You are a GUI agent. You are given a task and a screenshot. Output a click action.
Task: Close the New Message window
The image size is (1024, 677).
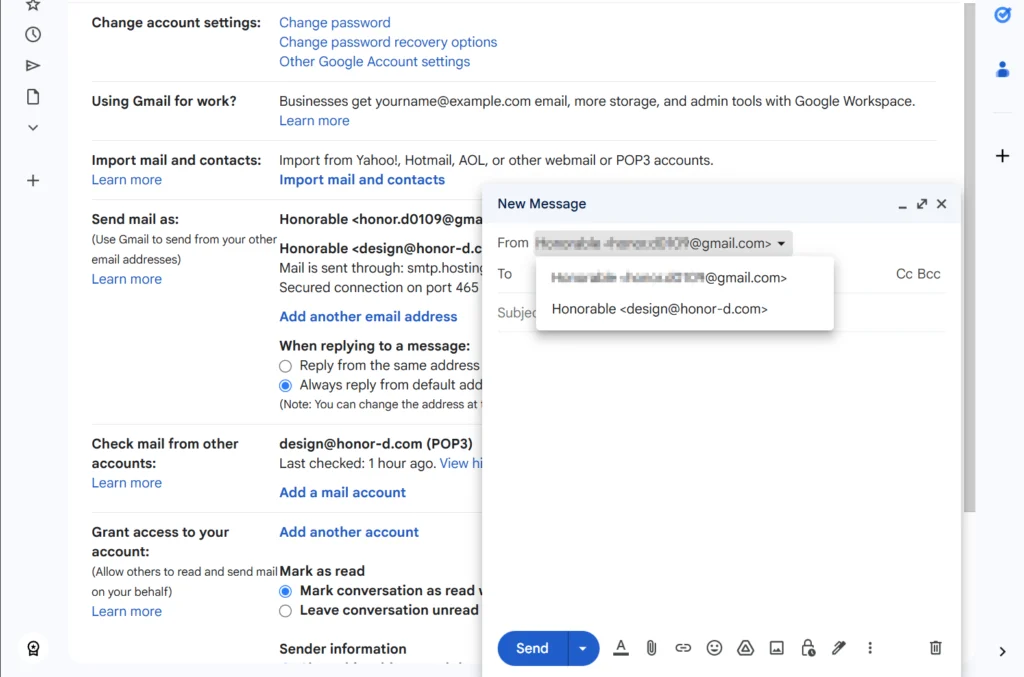coord(941,204)
